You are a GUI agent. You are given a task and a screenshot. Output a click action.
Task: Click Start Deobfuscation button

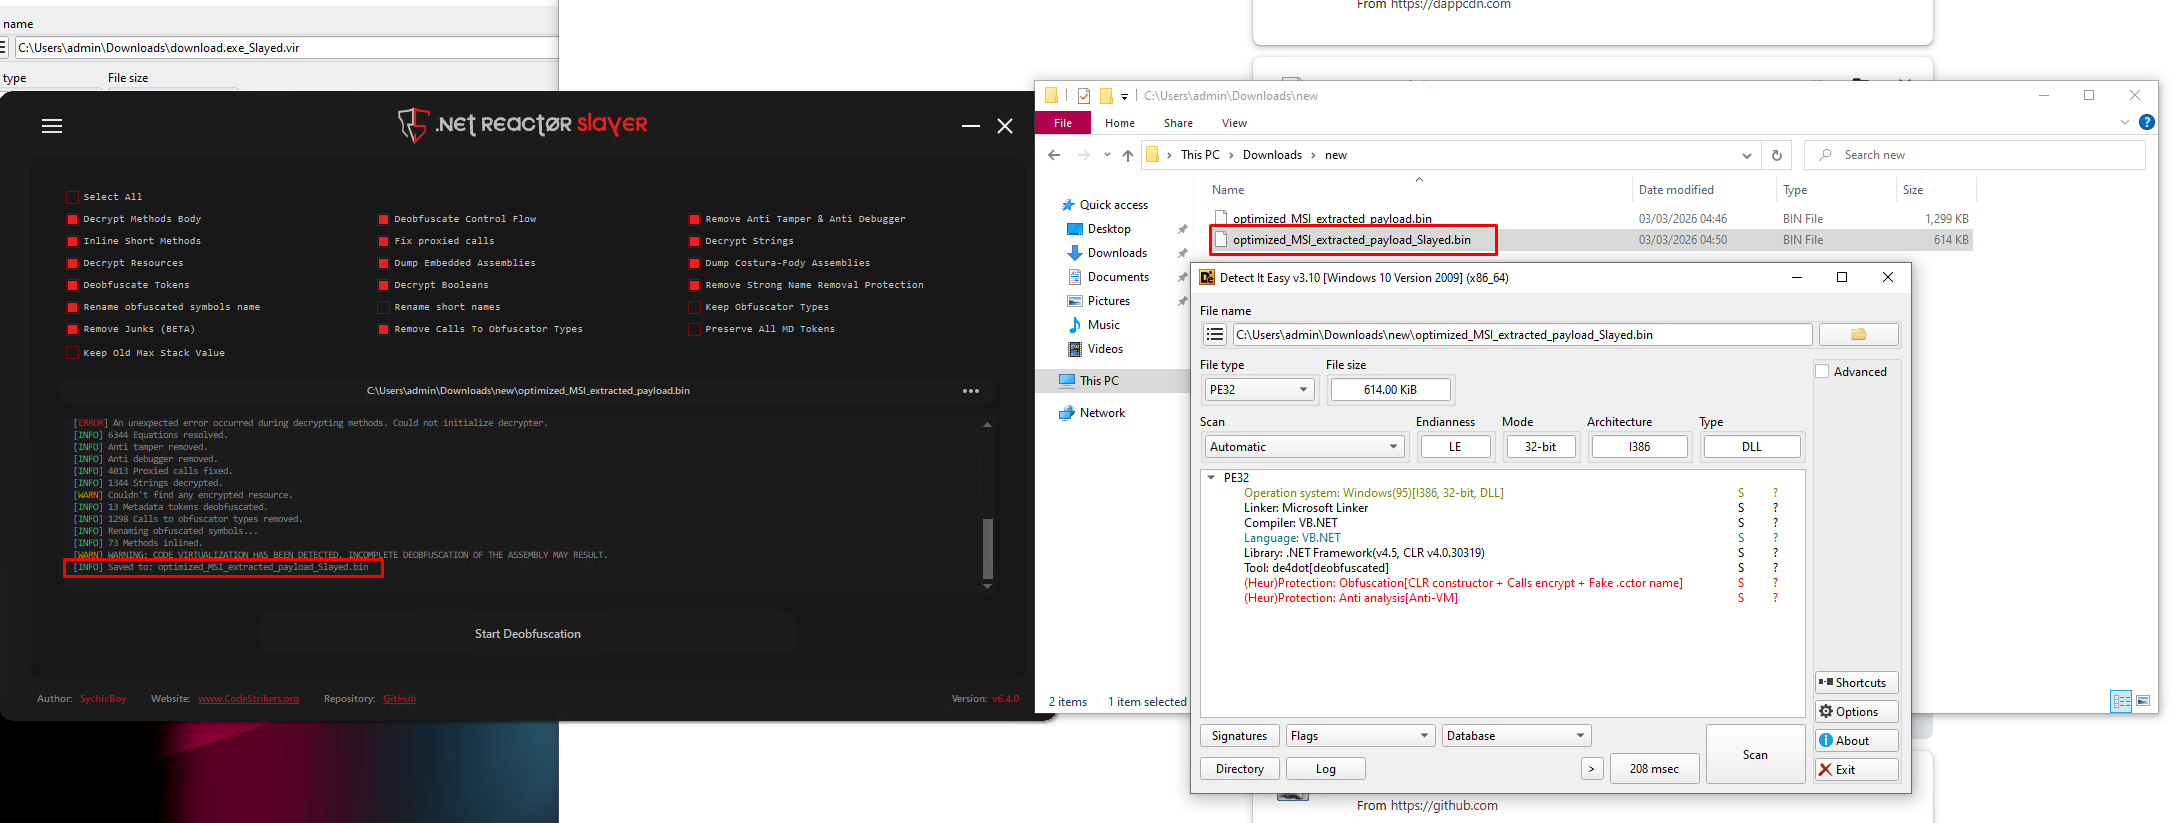click(528, 634)
